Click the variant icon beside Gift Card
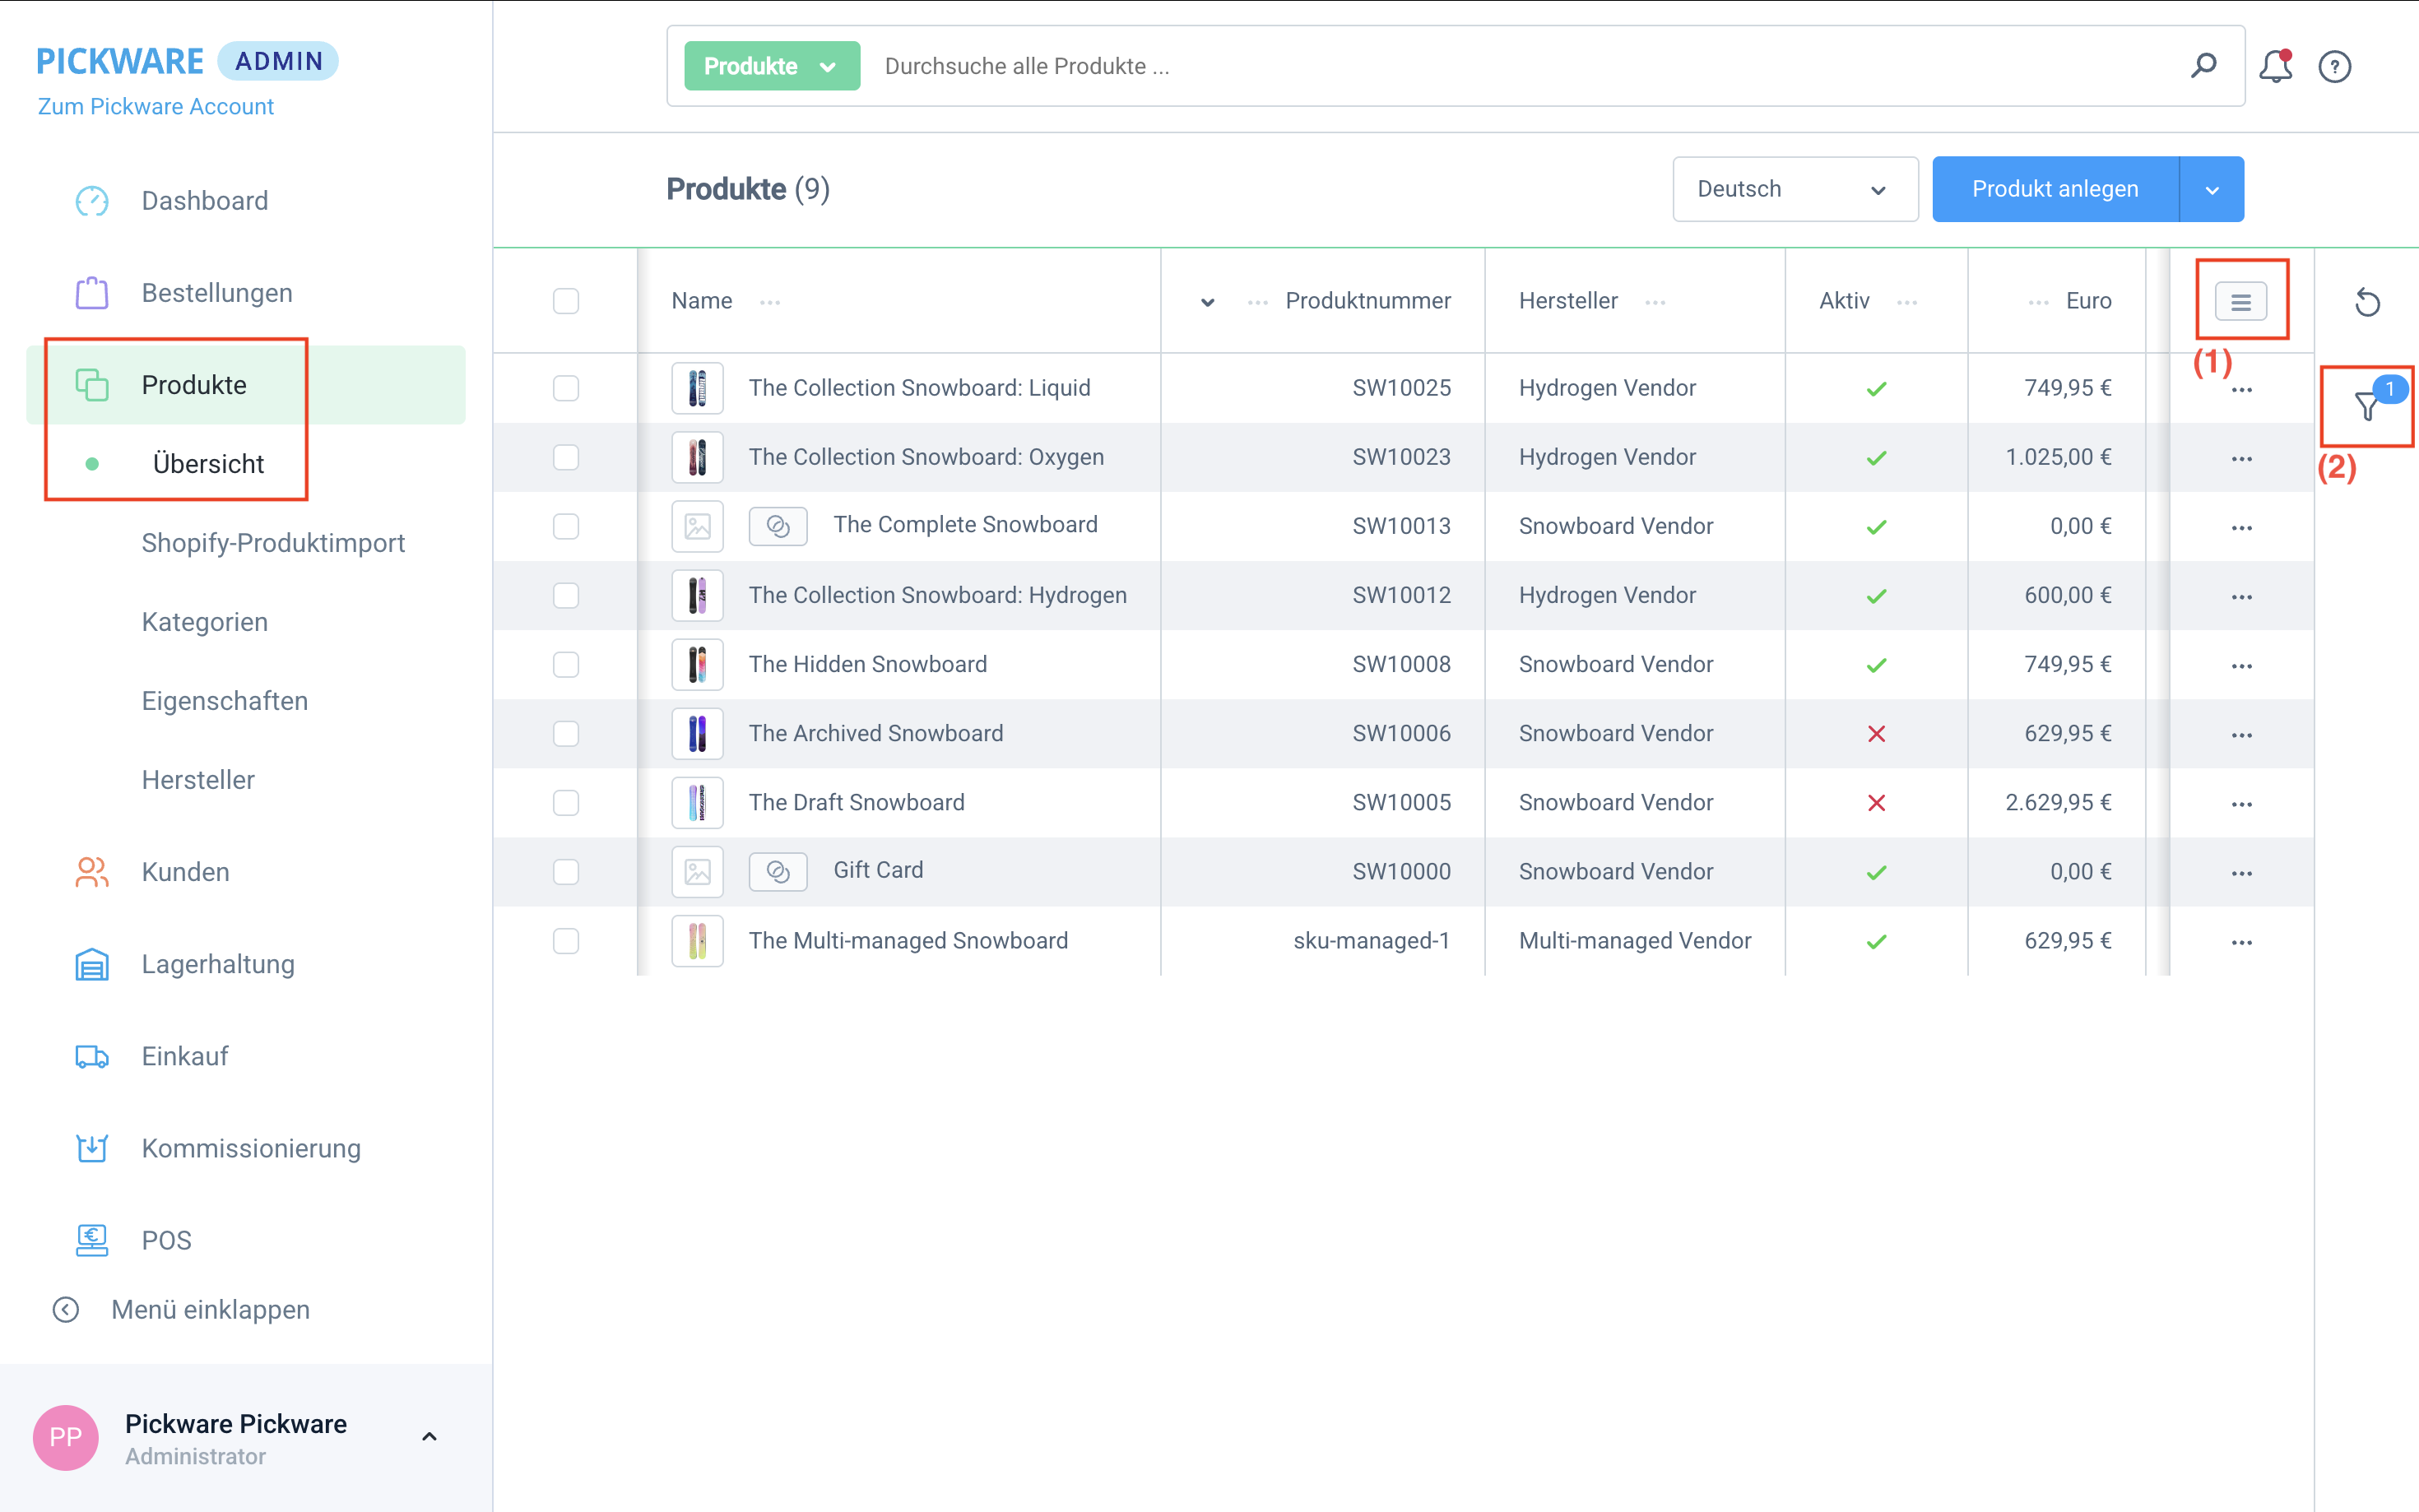This screenshot has height=1512, width=2419. [777, 871]
